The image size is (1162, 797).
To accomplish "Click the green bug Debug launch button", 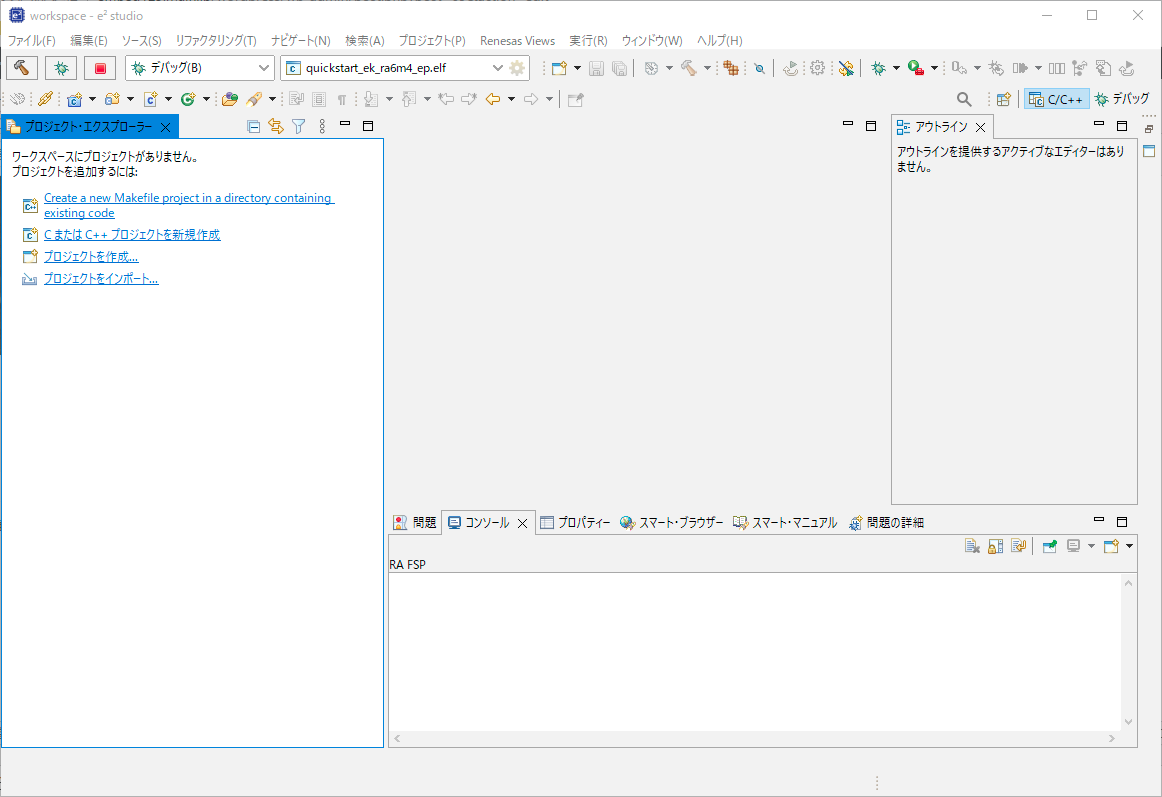I will (61, 68).
